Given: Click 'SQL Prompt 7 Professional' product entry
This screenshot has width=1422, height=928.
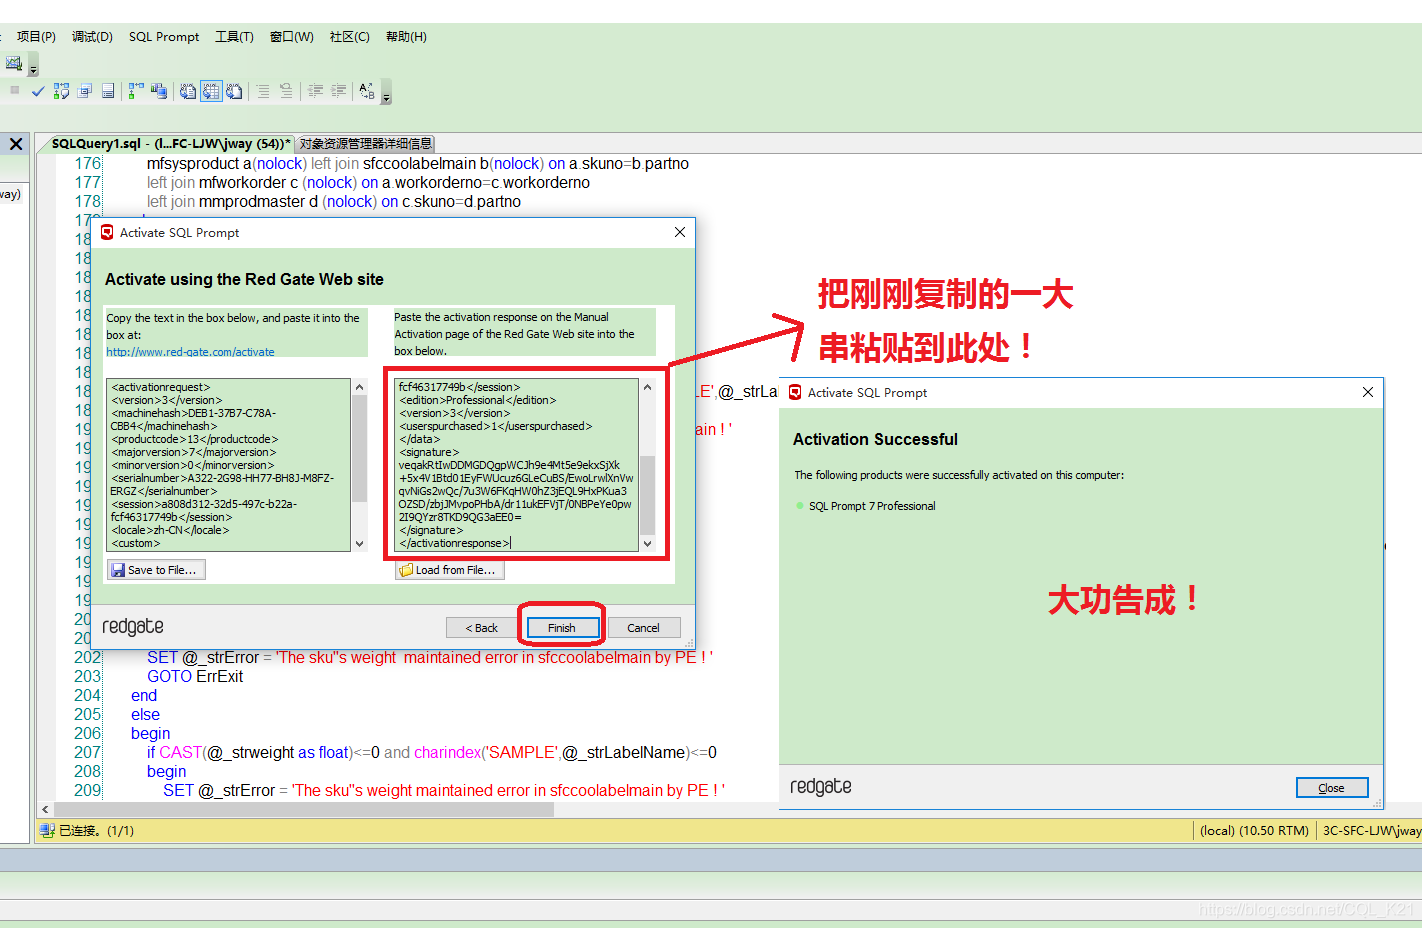Looking at the screenshot, I should tap(872, 506).
